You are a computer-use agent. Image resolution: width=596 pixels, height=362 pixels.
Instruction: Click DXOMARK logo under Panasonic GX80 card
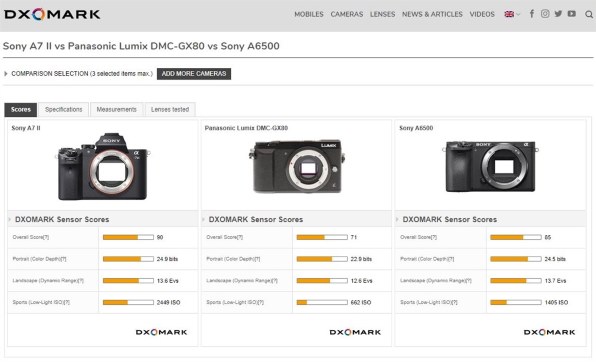click(x=355, y=332)
